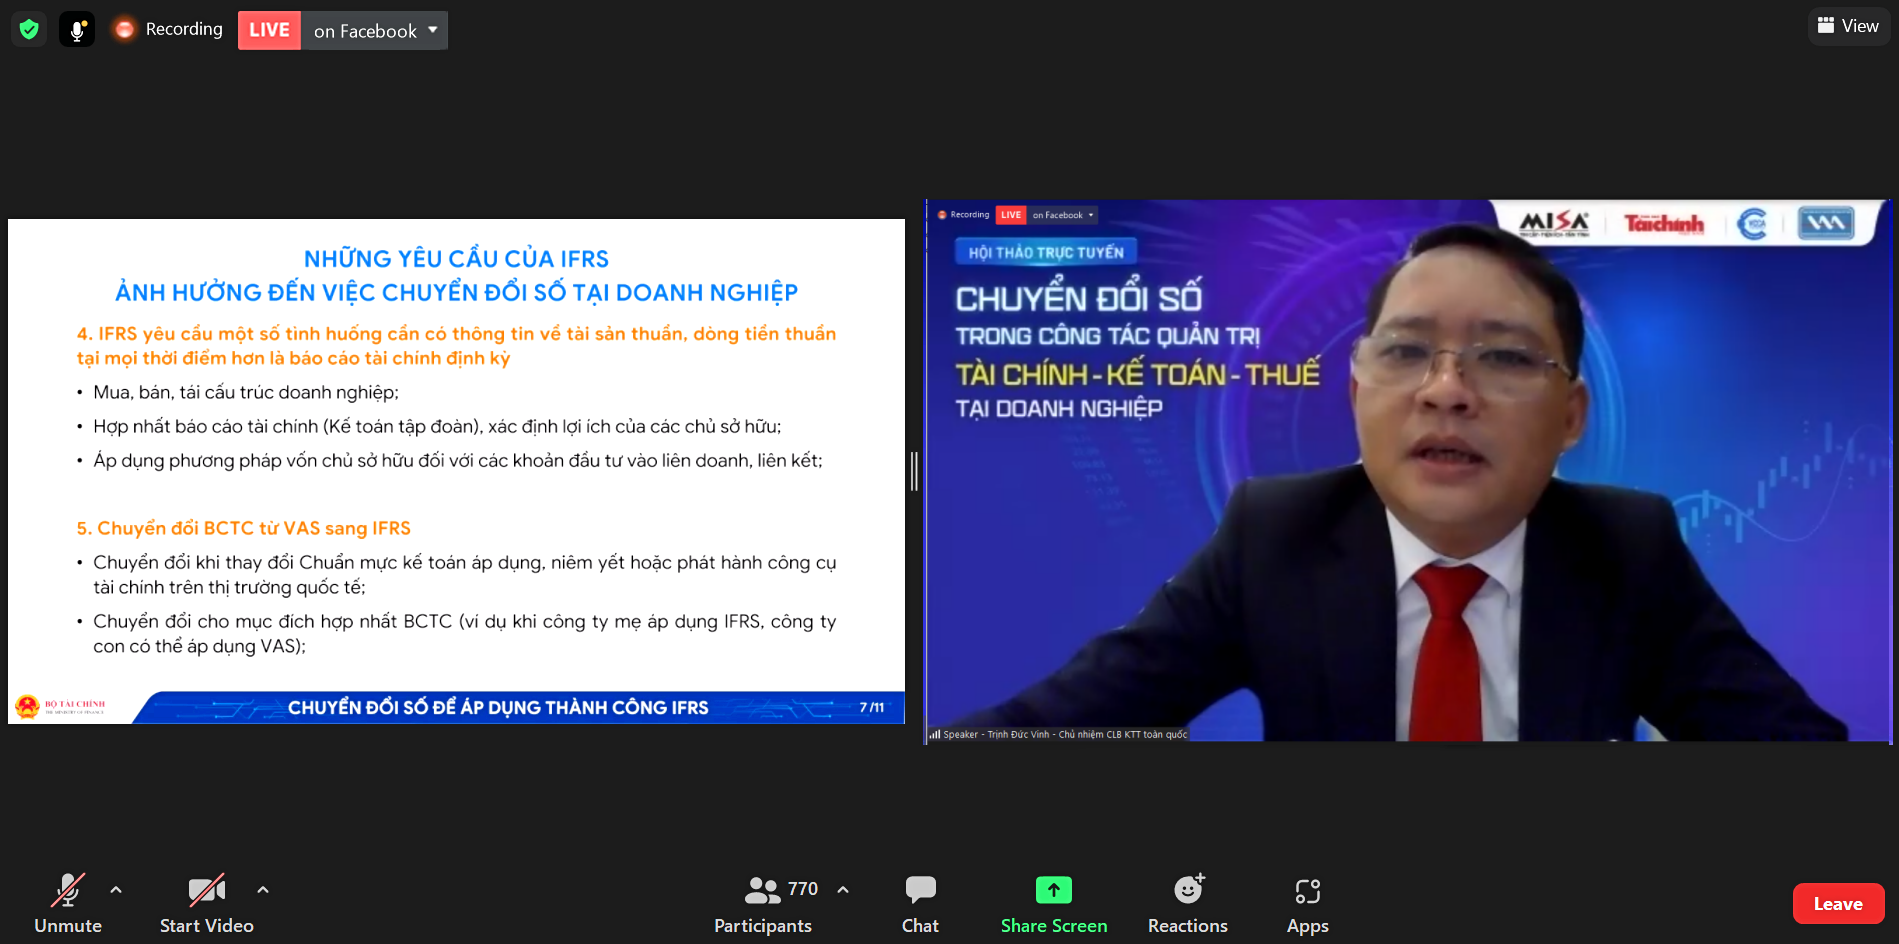Expand the arrow next to participants count
1899x944 pixels.
click(843, 889)
